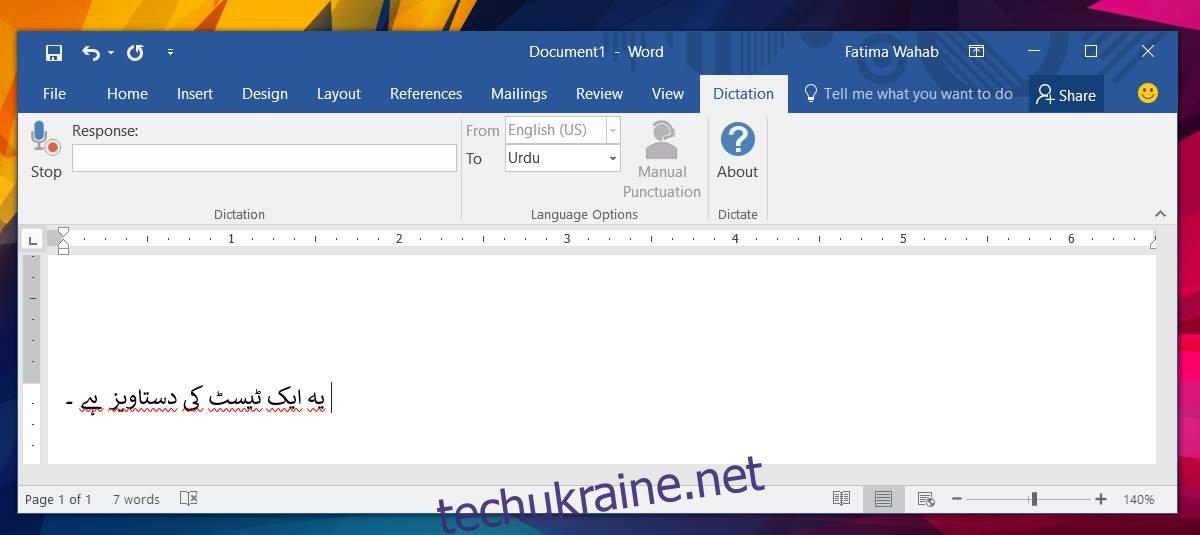Select the Dictation tab
The image size is (1200, 535).
(x=743, y=94)
